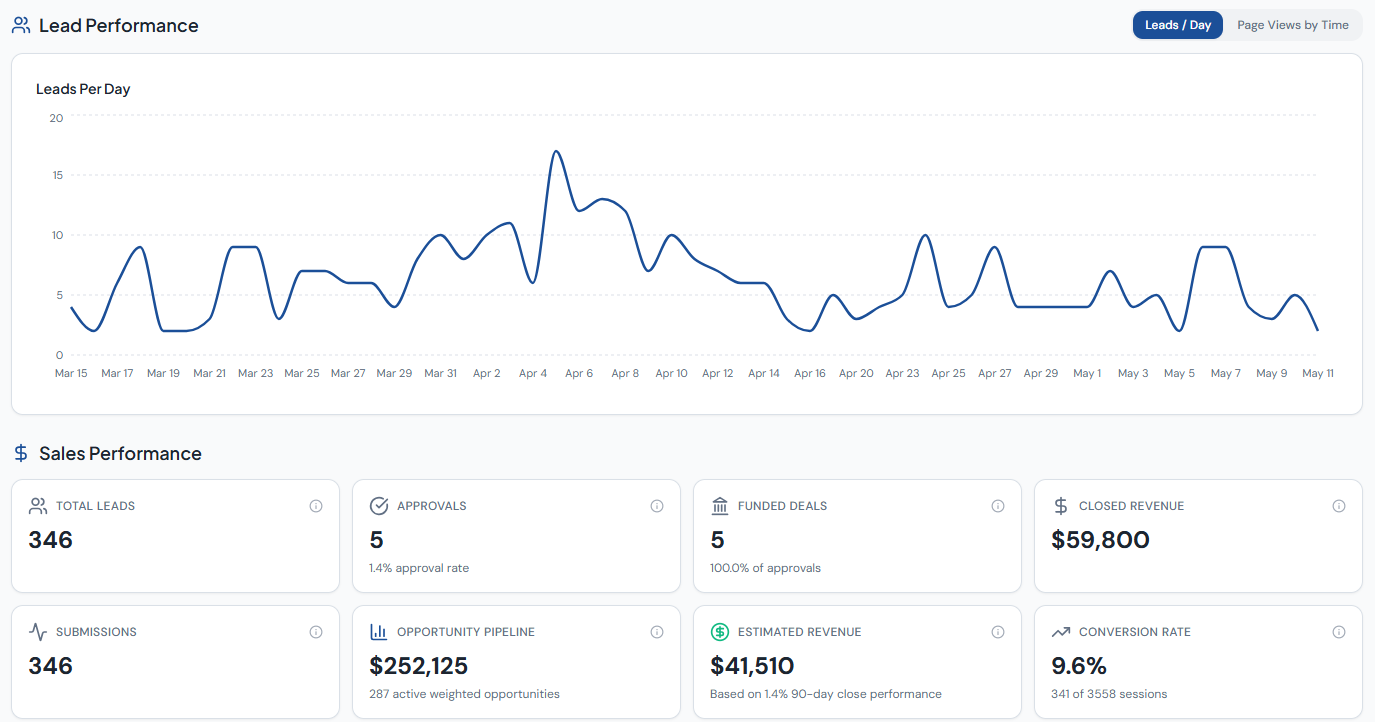Image resolution: width=1375 pixels, height=722 pixels.
Task: Switch to the Leads / Day view
Action: click(x=1177, y=25)
